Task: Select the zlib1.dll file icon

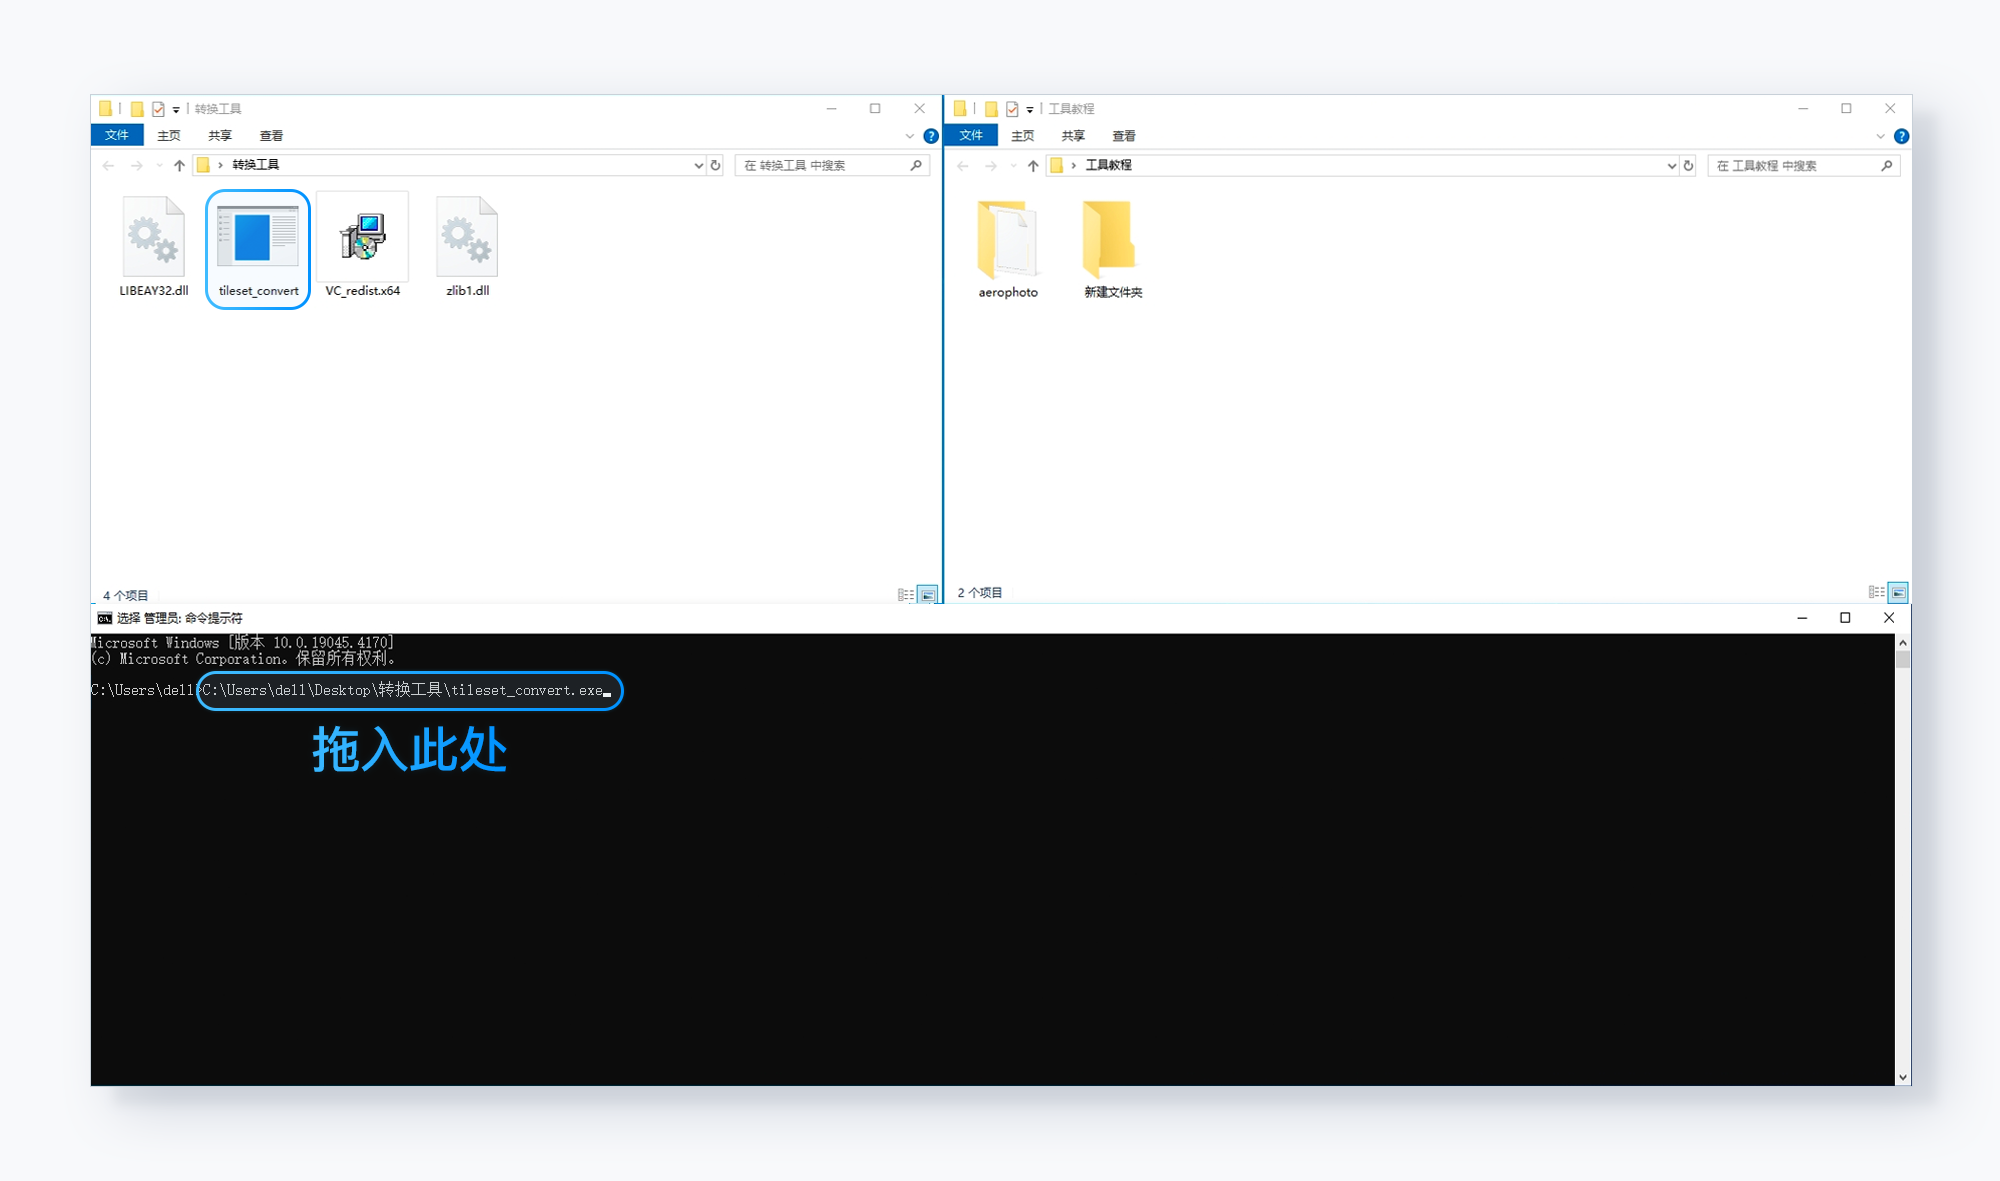Action: pyautogui.click(x=467, y=236)
